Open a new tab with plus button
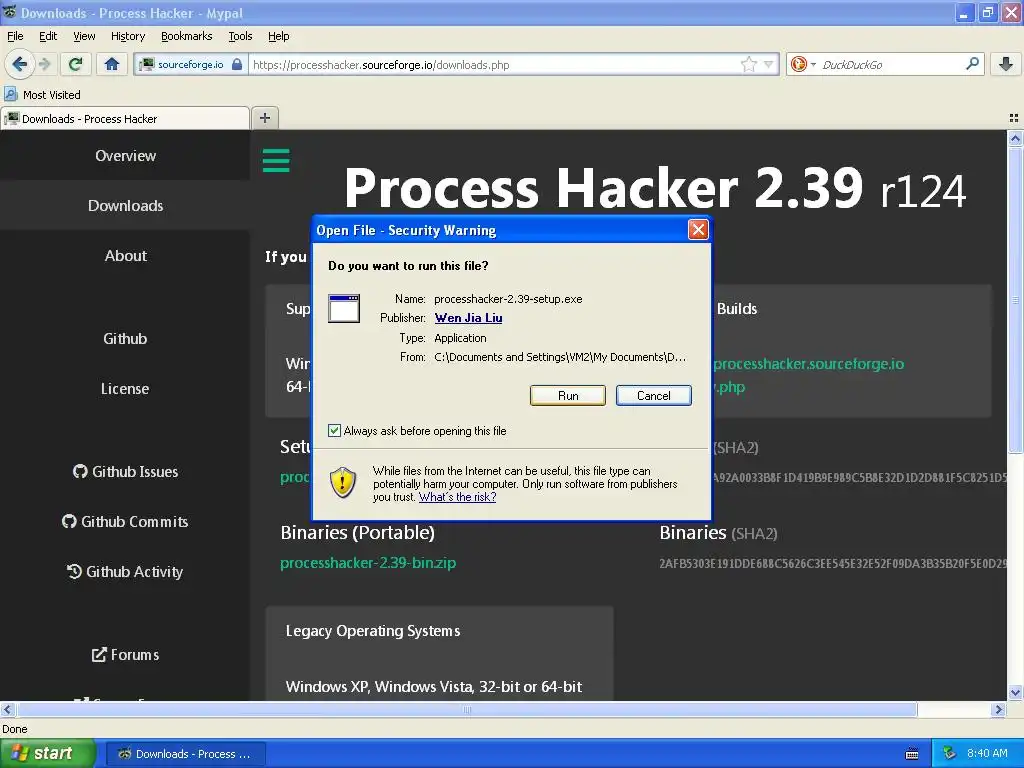1024x768 pixels. pos(264,118)
